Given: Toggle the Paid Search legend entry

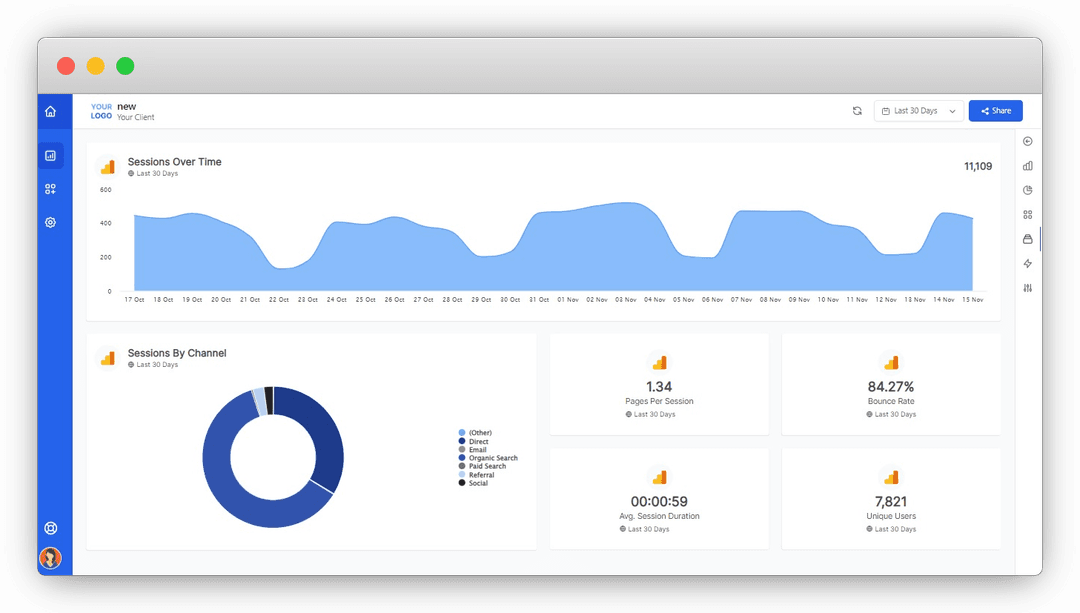Looking at the screenshot, I should pos(482,466).
